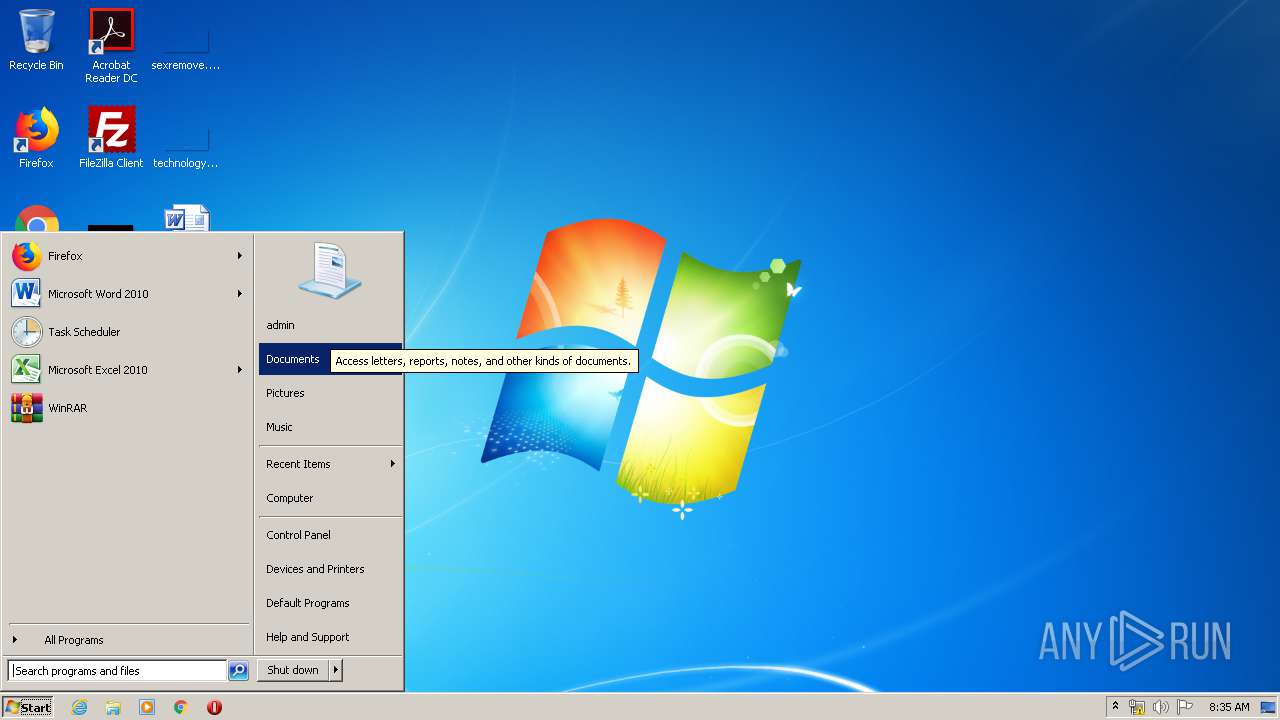The image size is (1280, 720).
Task: Open Control Panel from Start menu
Action: pyautogui.click(x=330, y=535)
